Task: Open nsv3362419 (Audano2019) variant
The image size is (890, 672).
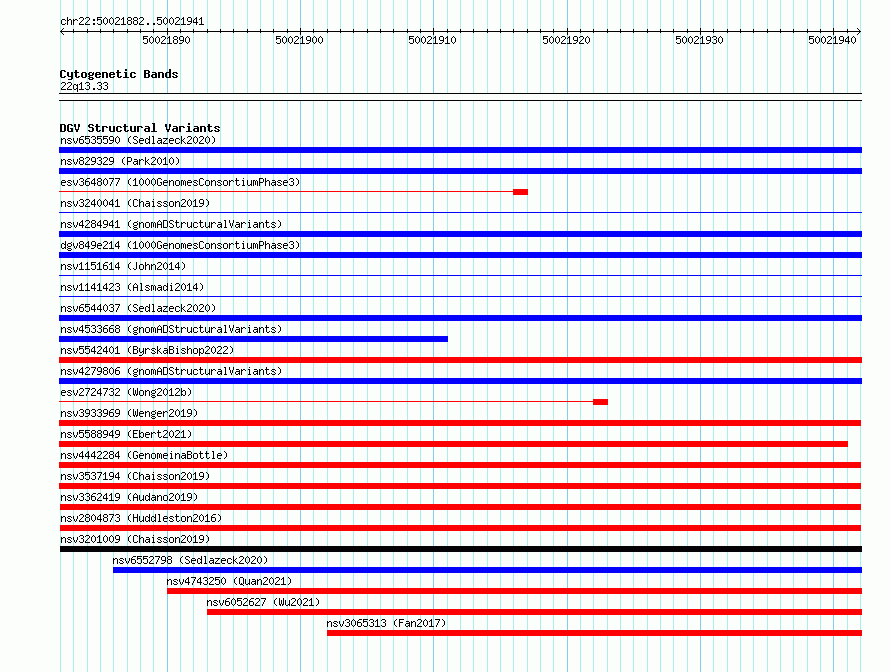Action: click(x=129, y=497)
